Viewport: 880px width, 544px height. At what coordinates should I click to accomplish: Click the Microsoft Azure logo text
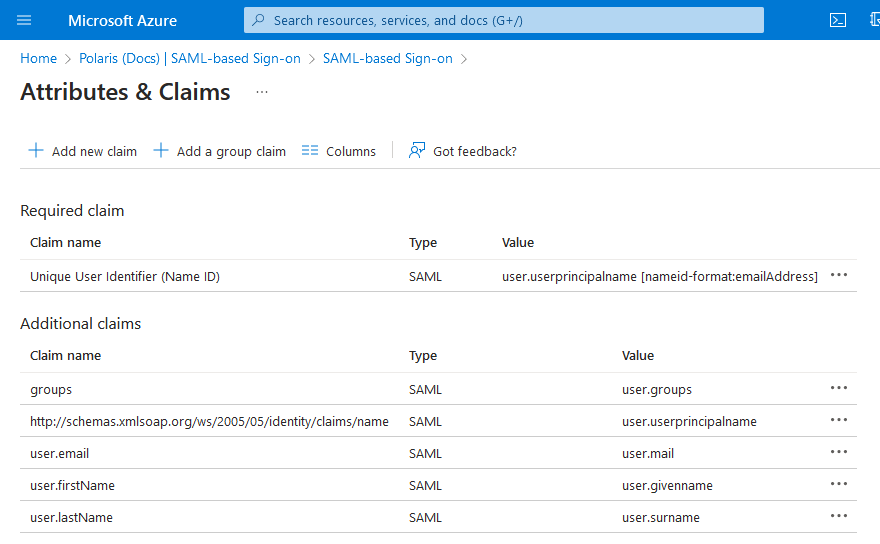tap(122, 20)
